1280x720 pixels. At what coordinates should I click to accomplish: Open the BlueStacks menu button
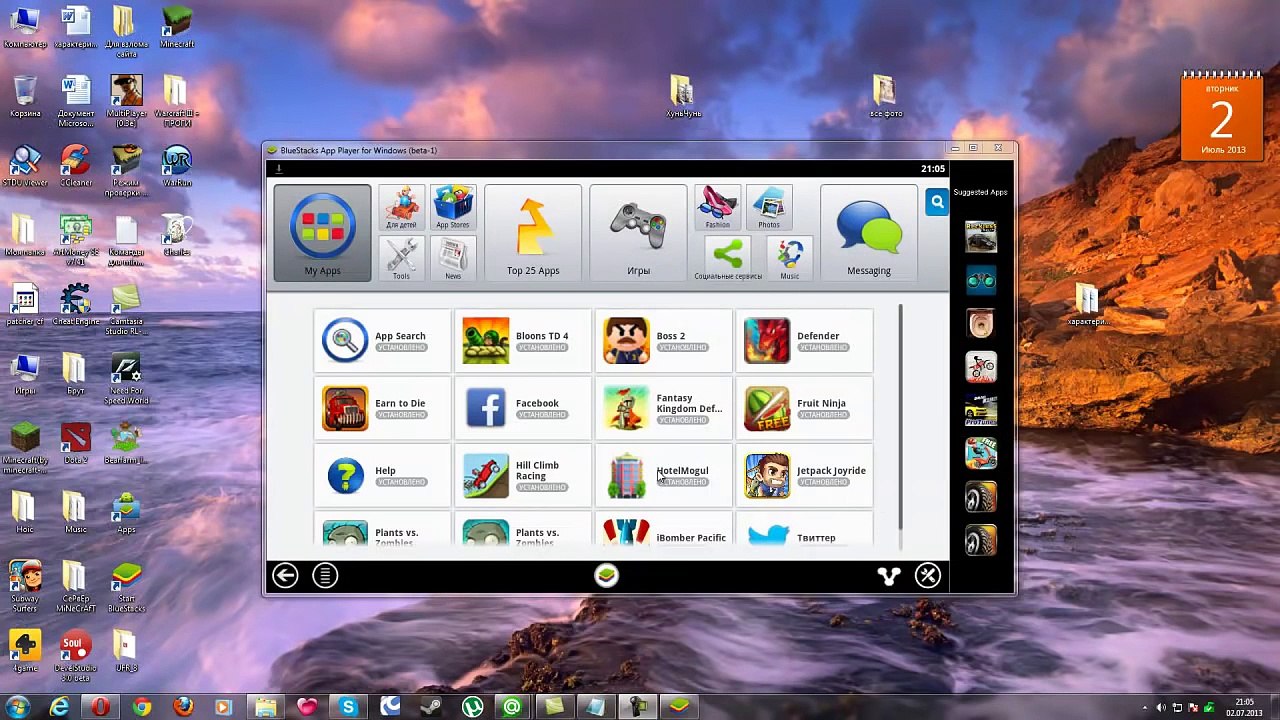325,575
